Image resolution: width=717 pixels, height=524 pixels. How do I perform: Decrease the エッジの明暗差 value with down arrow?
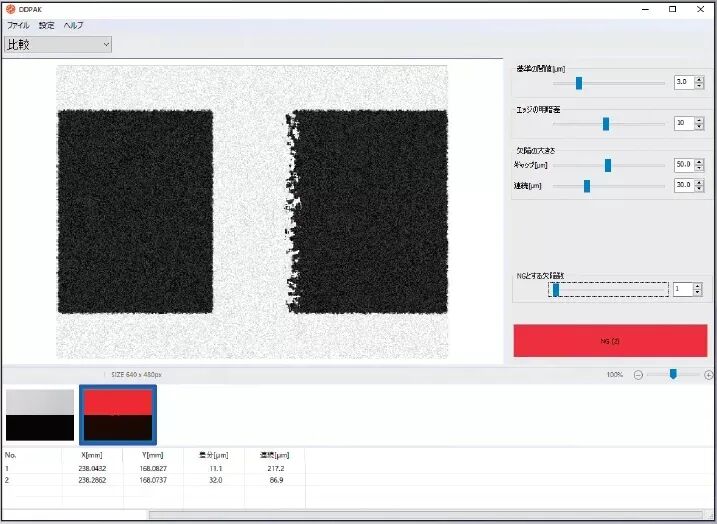(x=699, y=127)
